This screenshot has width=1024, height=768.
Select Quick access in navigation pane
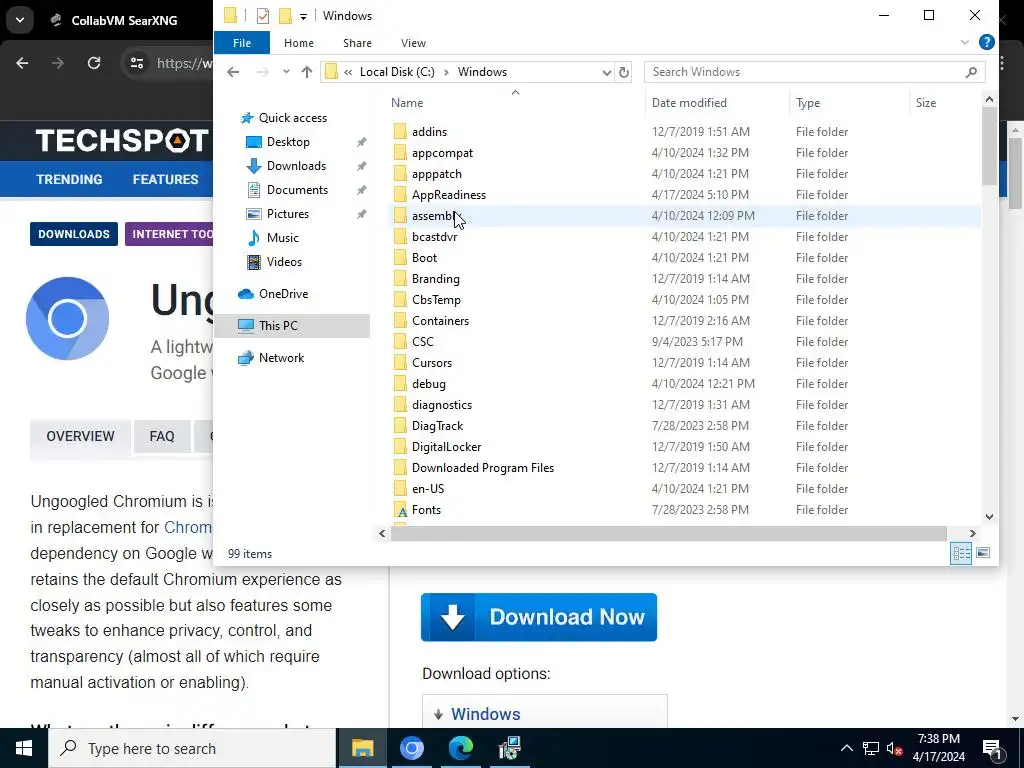click(x=293, y=118)
